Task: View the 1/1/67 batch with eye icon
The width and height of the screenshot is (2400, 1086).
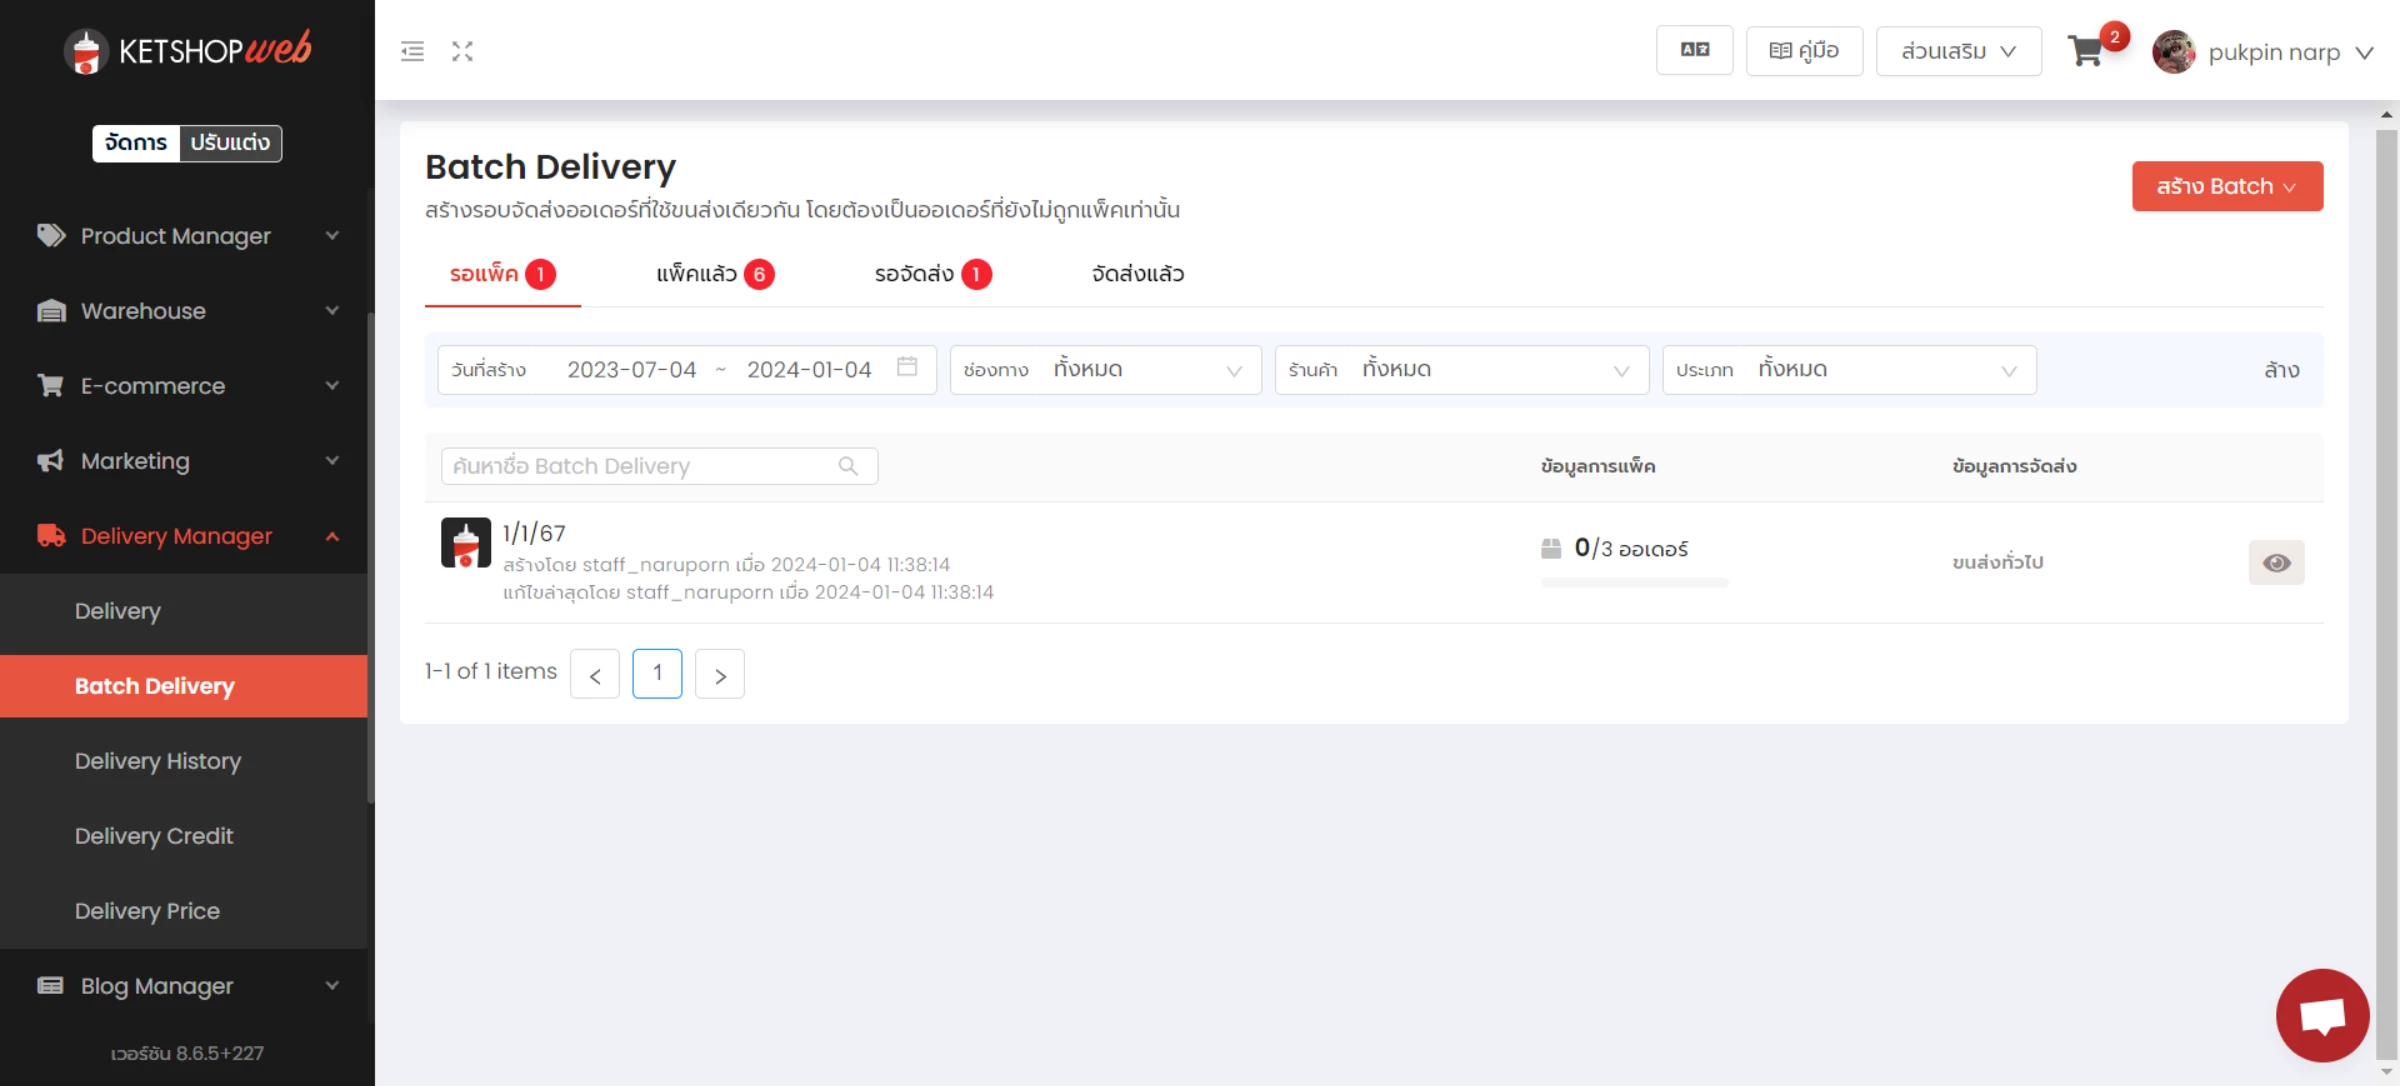Action: (2276, 562)
